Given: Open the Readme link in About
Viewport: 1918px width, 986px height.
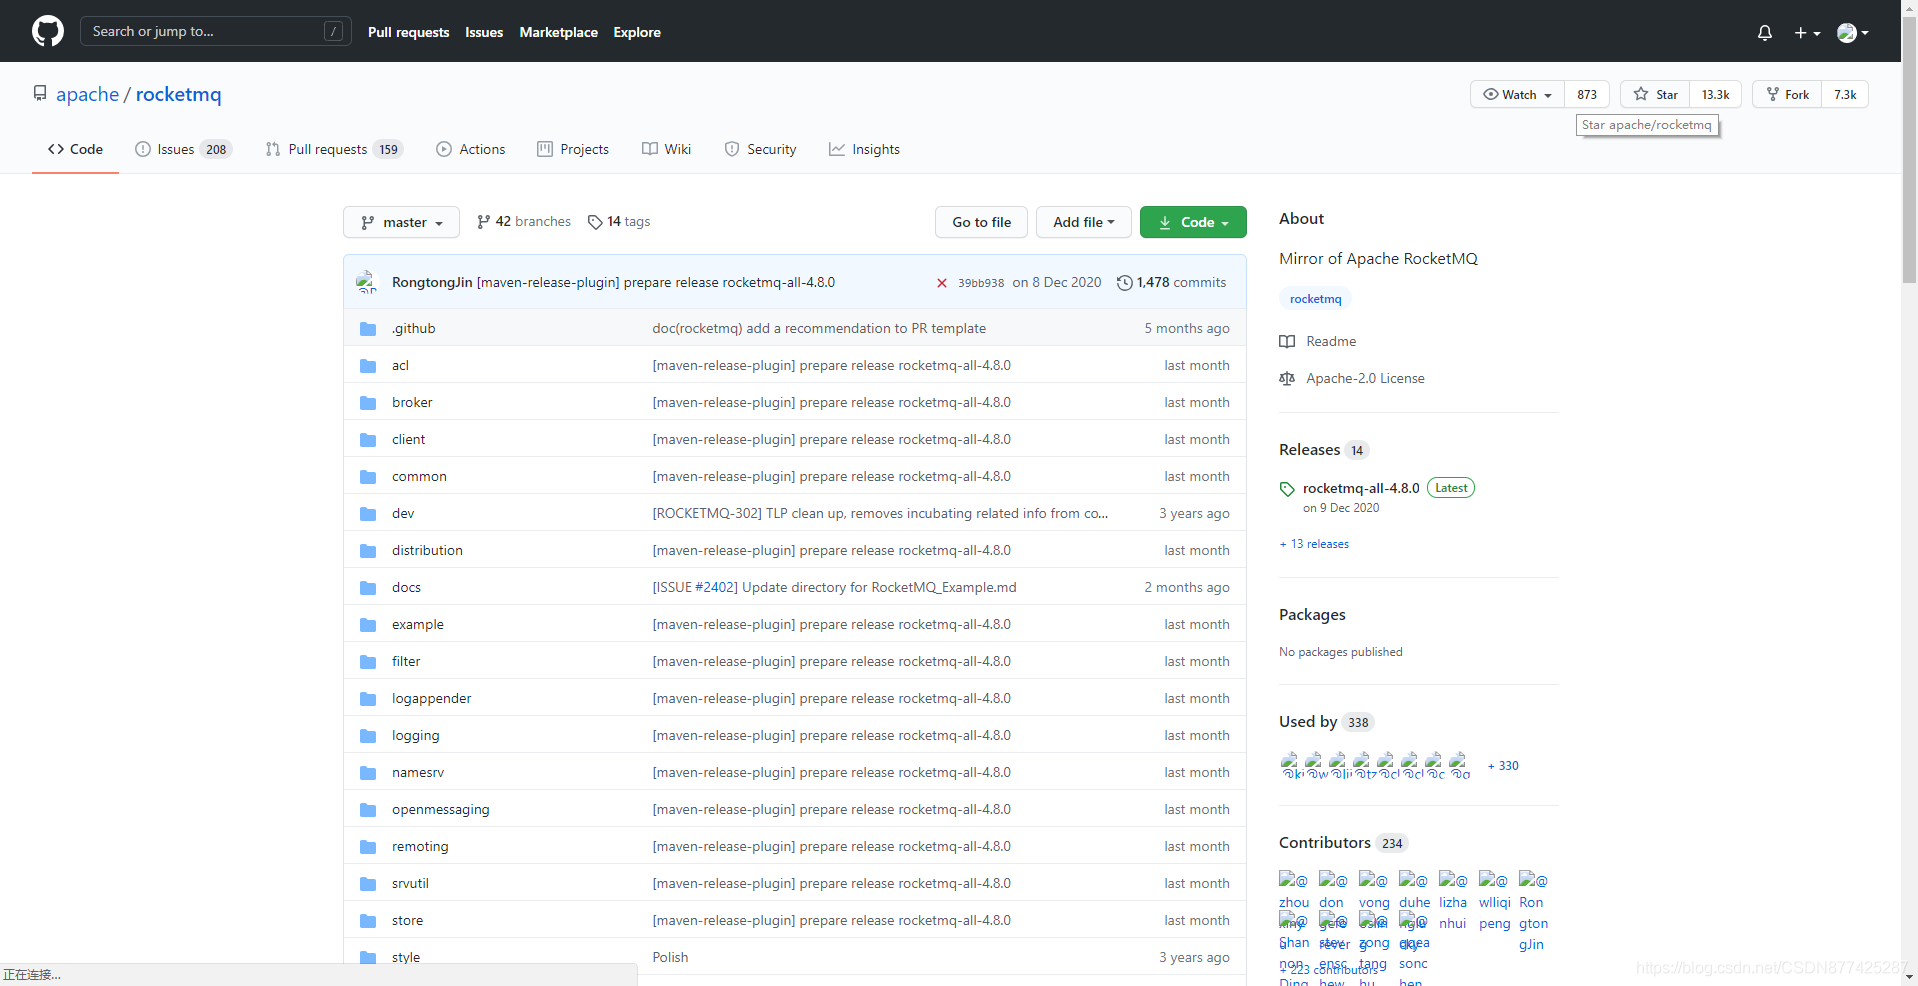Looking at the screenshot, I should coord(1318,341).
